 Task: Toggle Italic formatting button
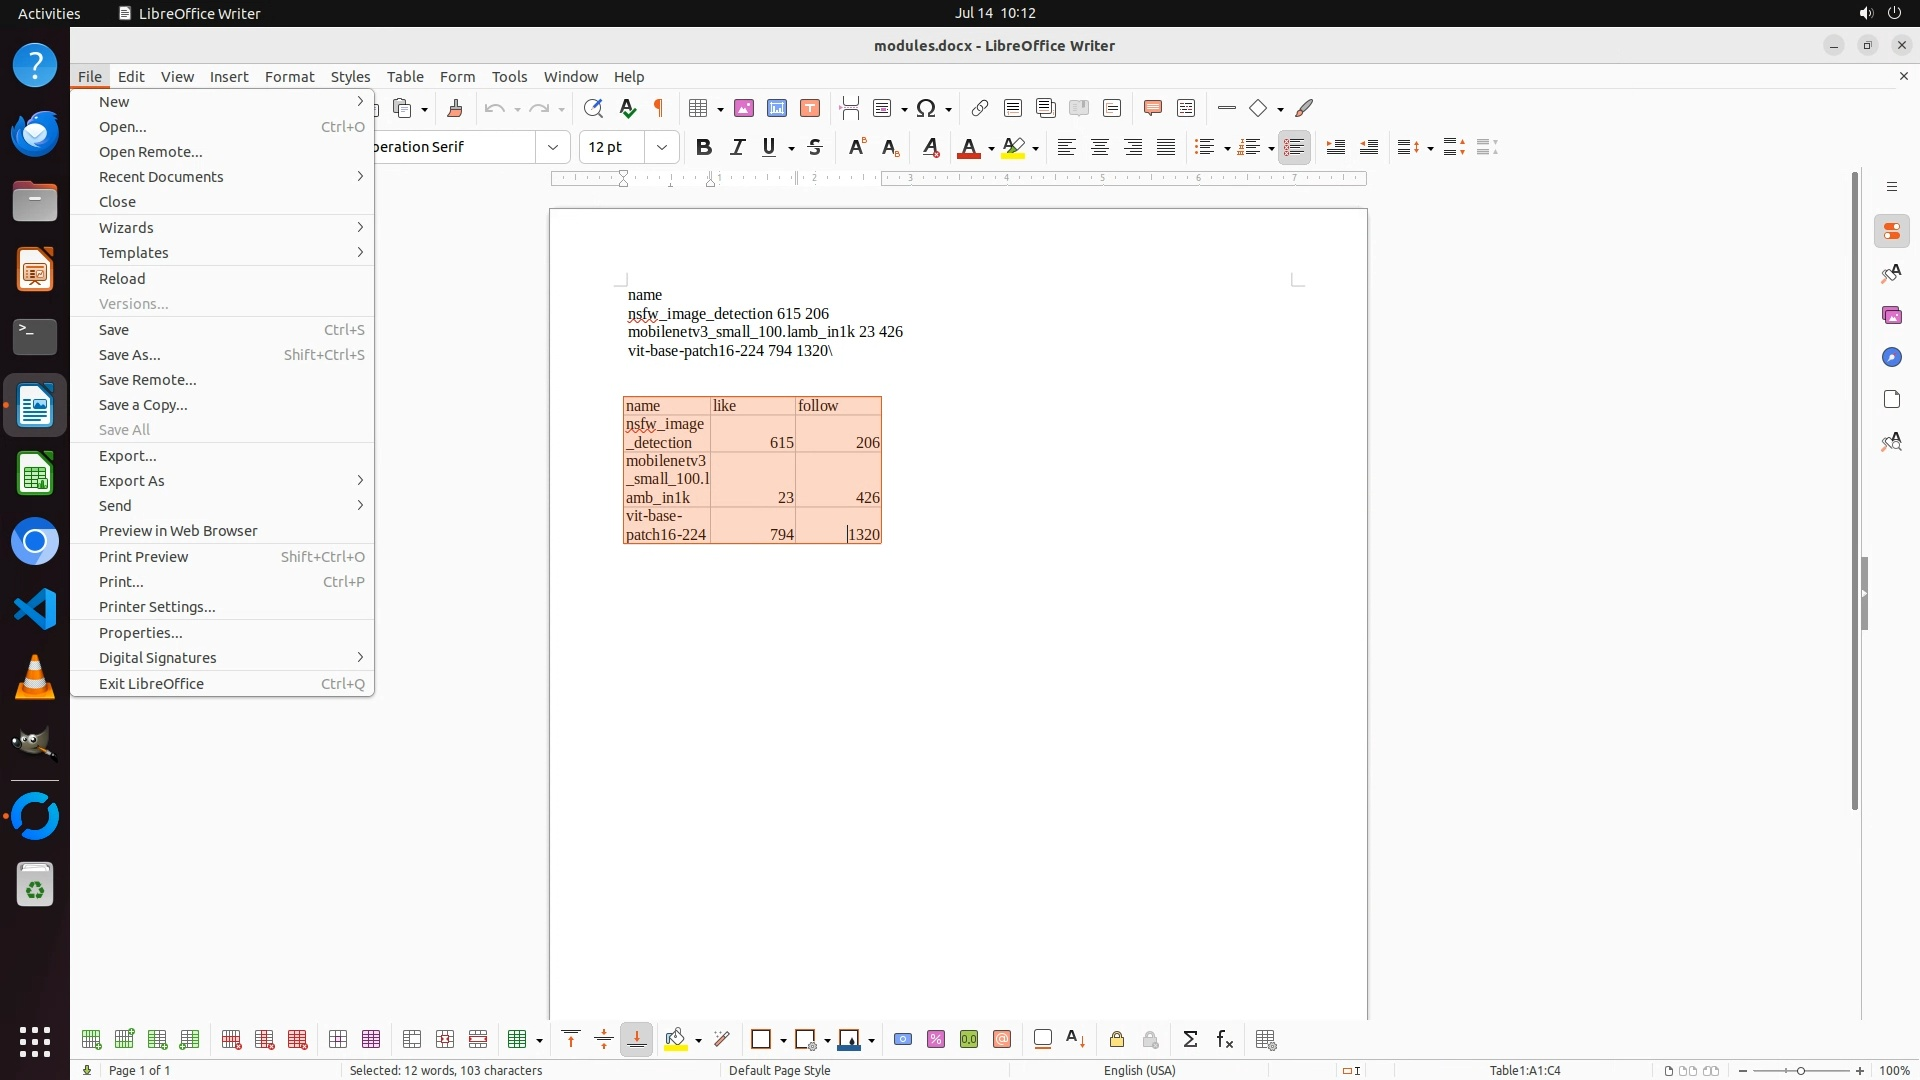click(737, 147)
